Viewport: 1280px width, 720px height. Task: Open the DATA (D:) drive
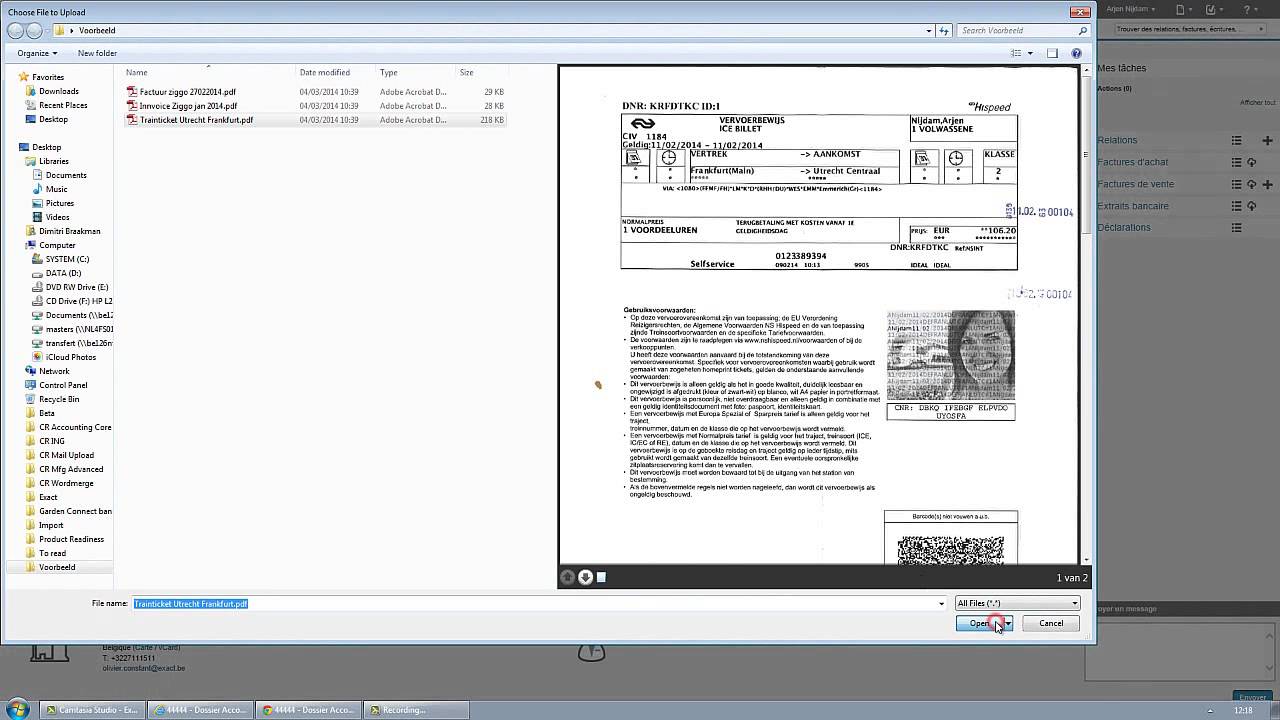pos(63,273)
